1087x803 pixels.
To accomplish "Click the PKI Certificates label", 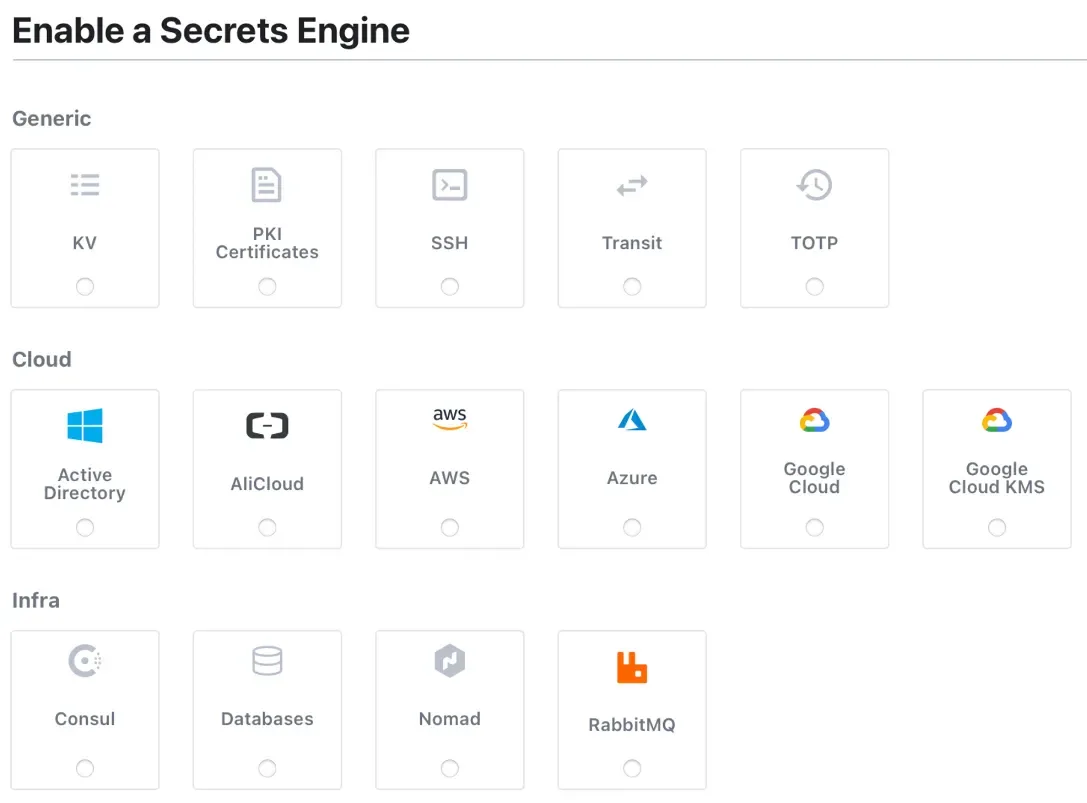I will [267, 243].
